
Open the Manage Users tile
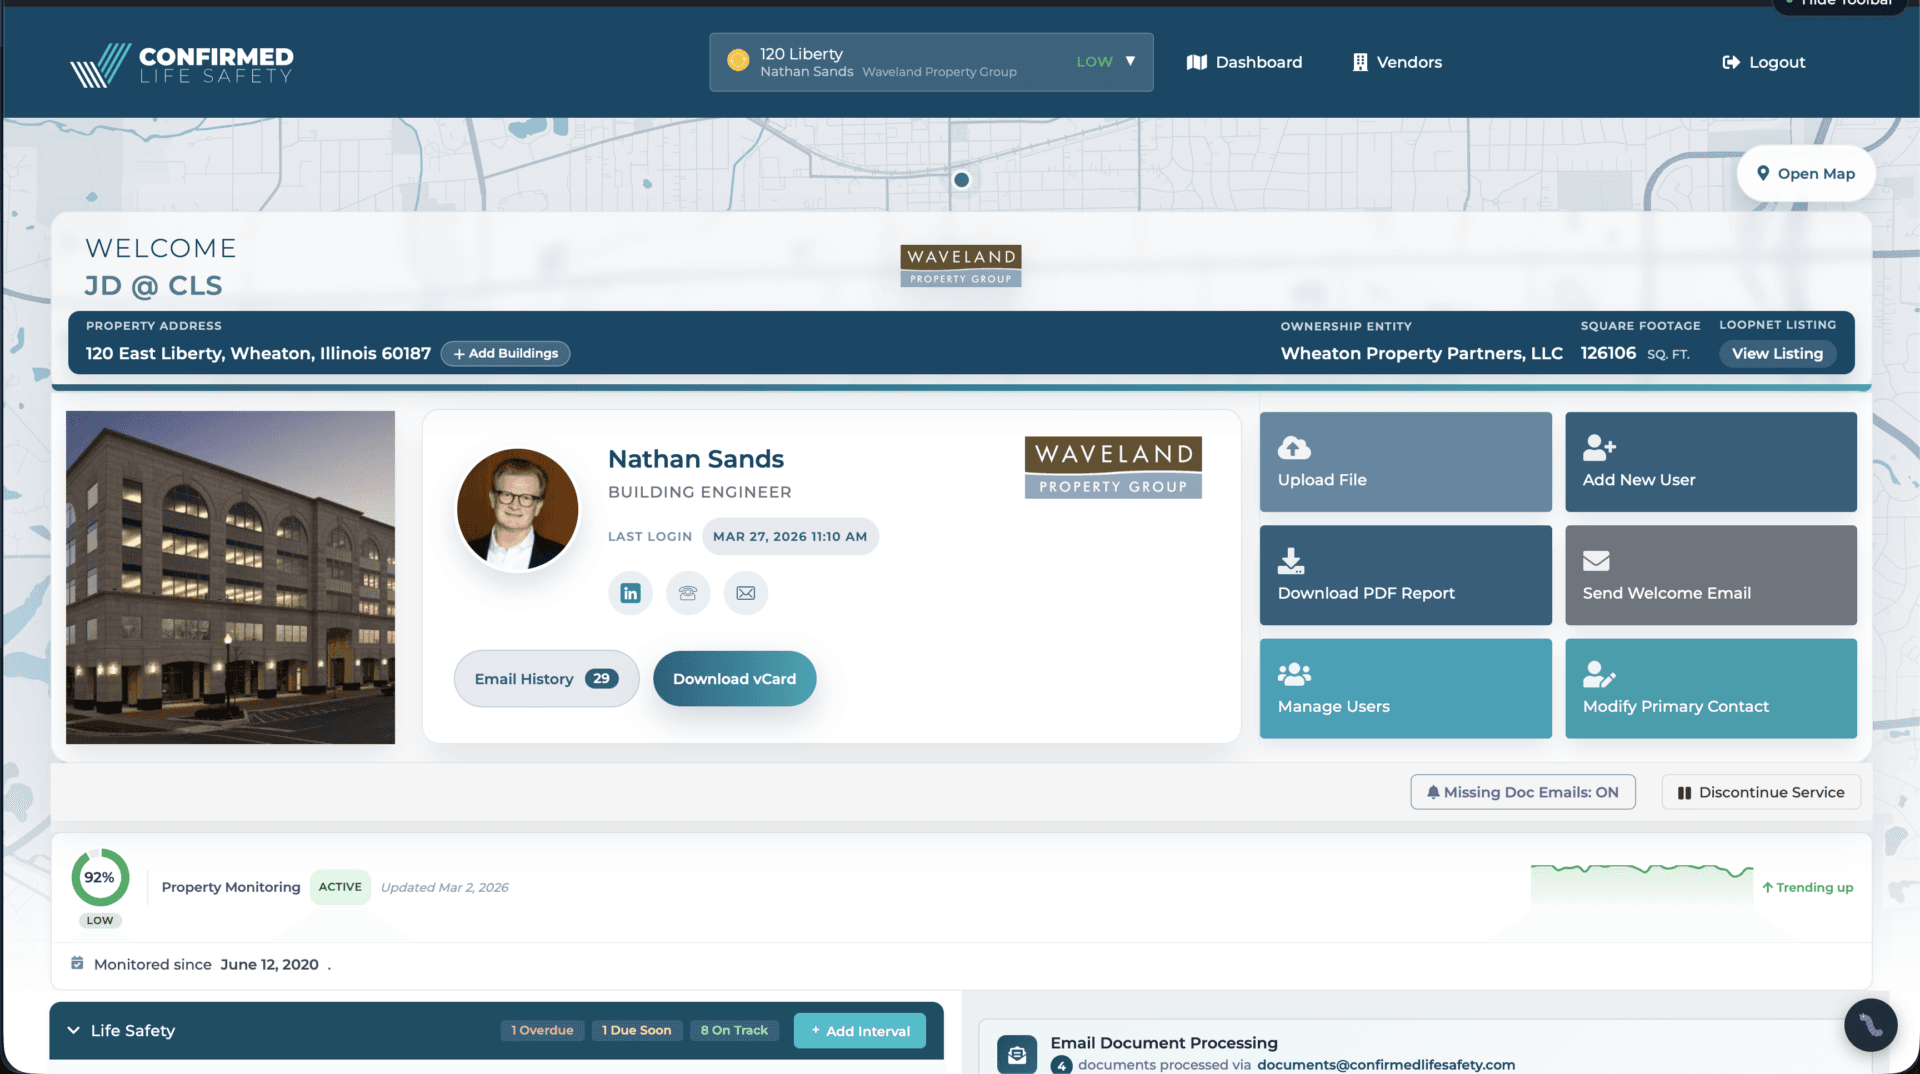(1405, 688)
